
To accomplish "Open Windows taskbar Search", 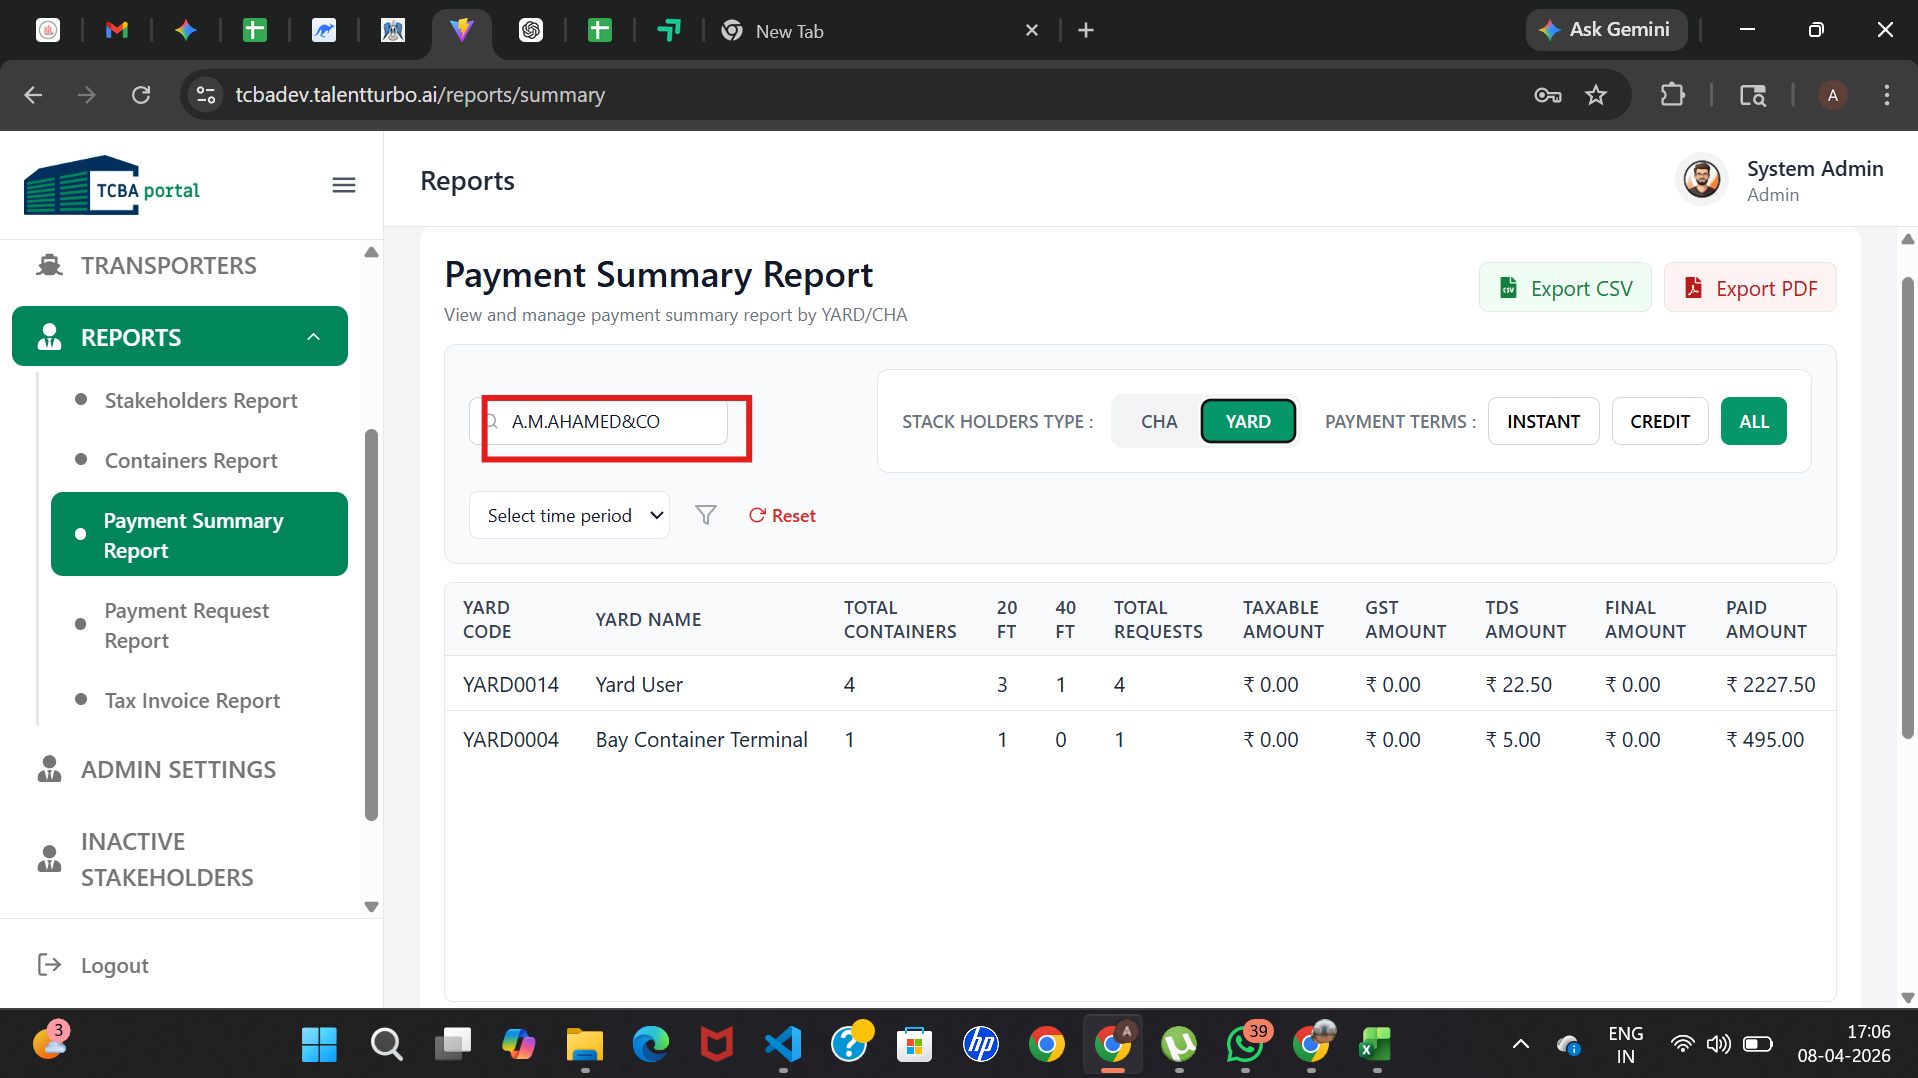I will (386, 1045).
